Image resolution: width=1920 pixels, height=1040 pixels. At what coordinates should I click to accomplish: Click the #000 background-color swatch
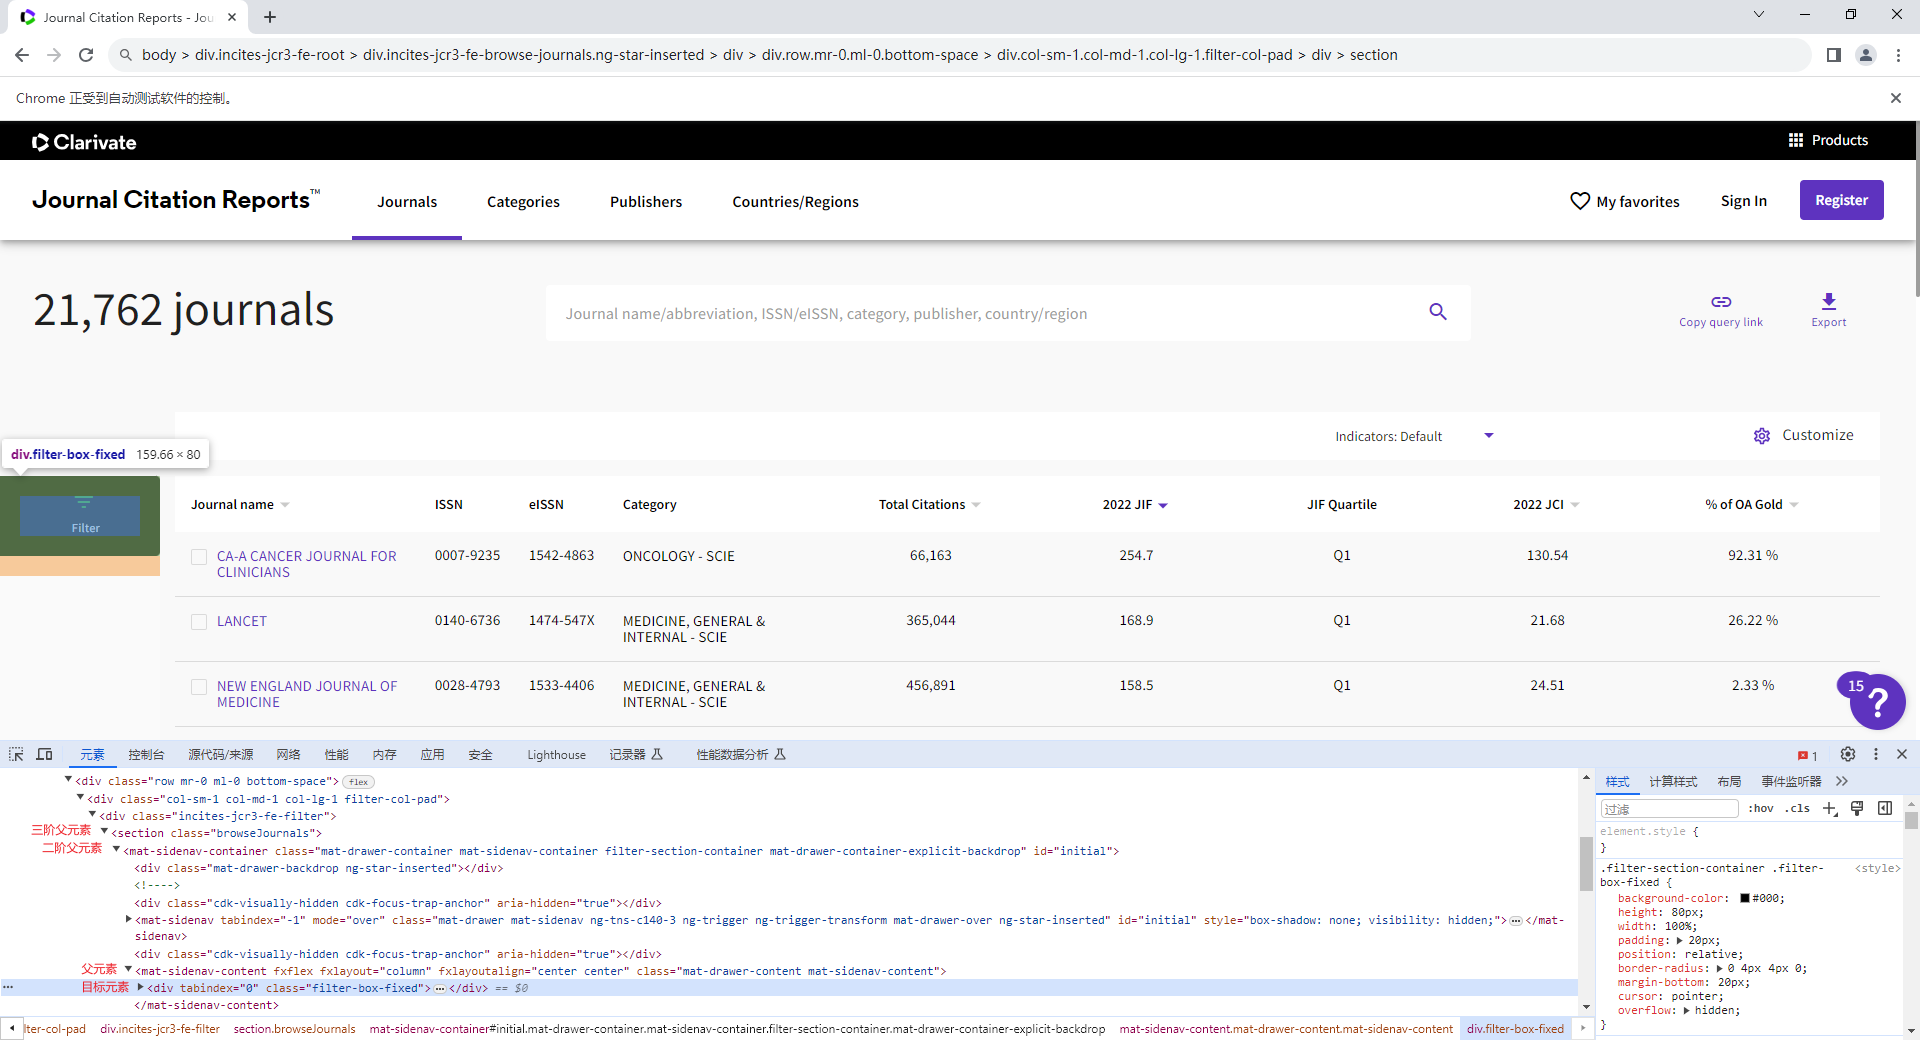click(x=1745, y=898)
